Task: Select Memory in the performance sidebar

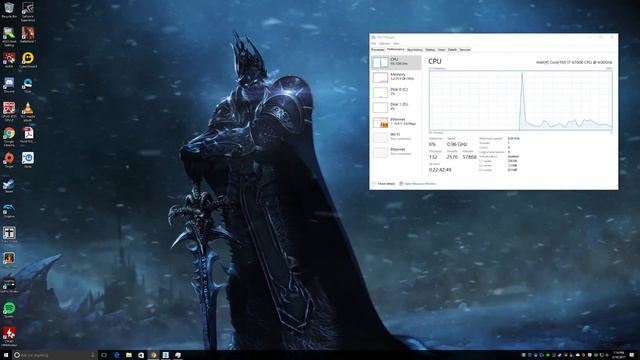Action: click(x=396, y=77)
